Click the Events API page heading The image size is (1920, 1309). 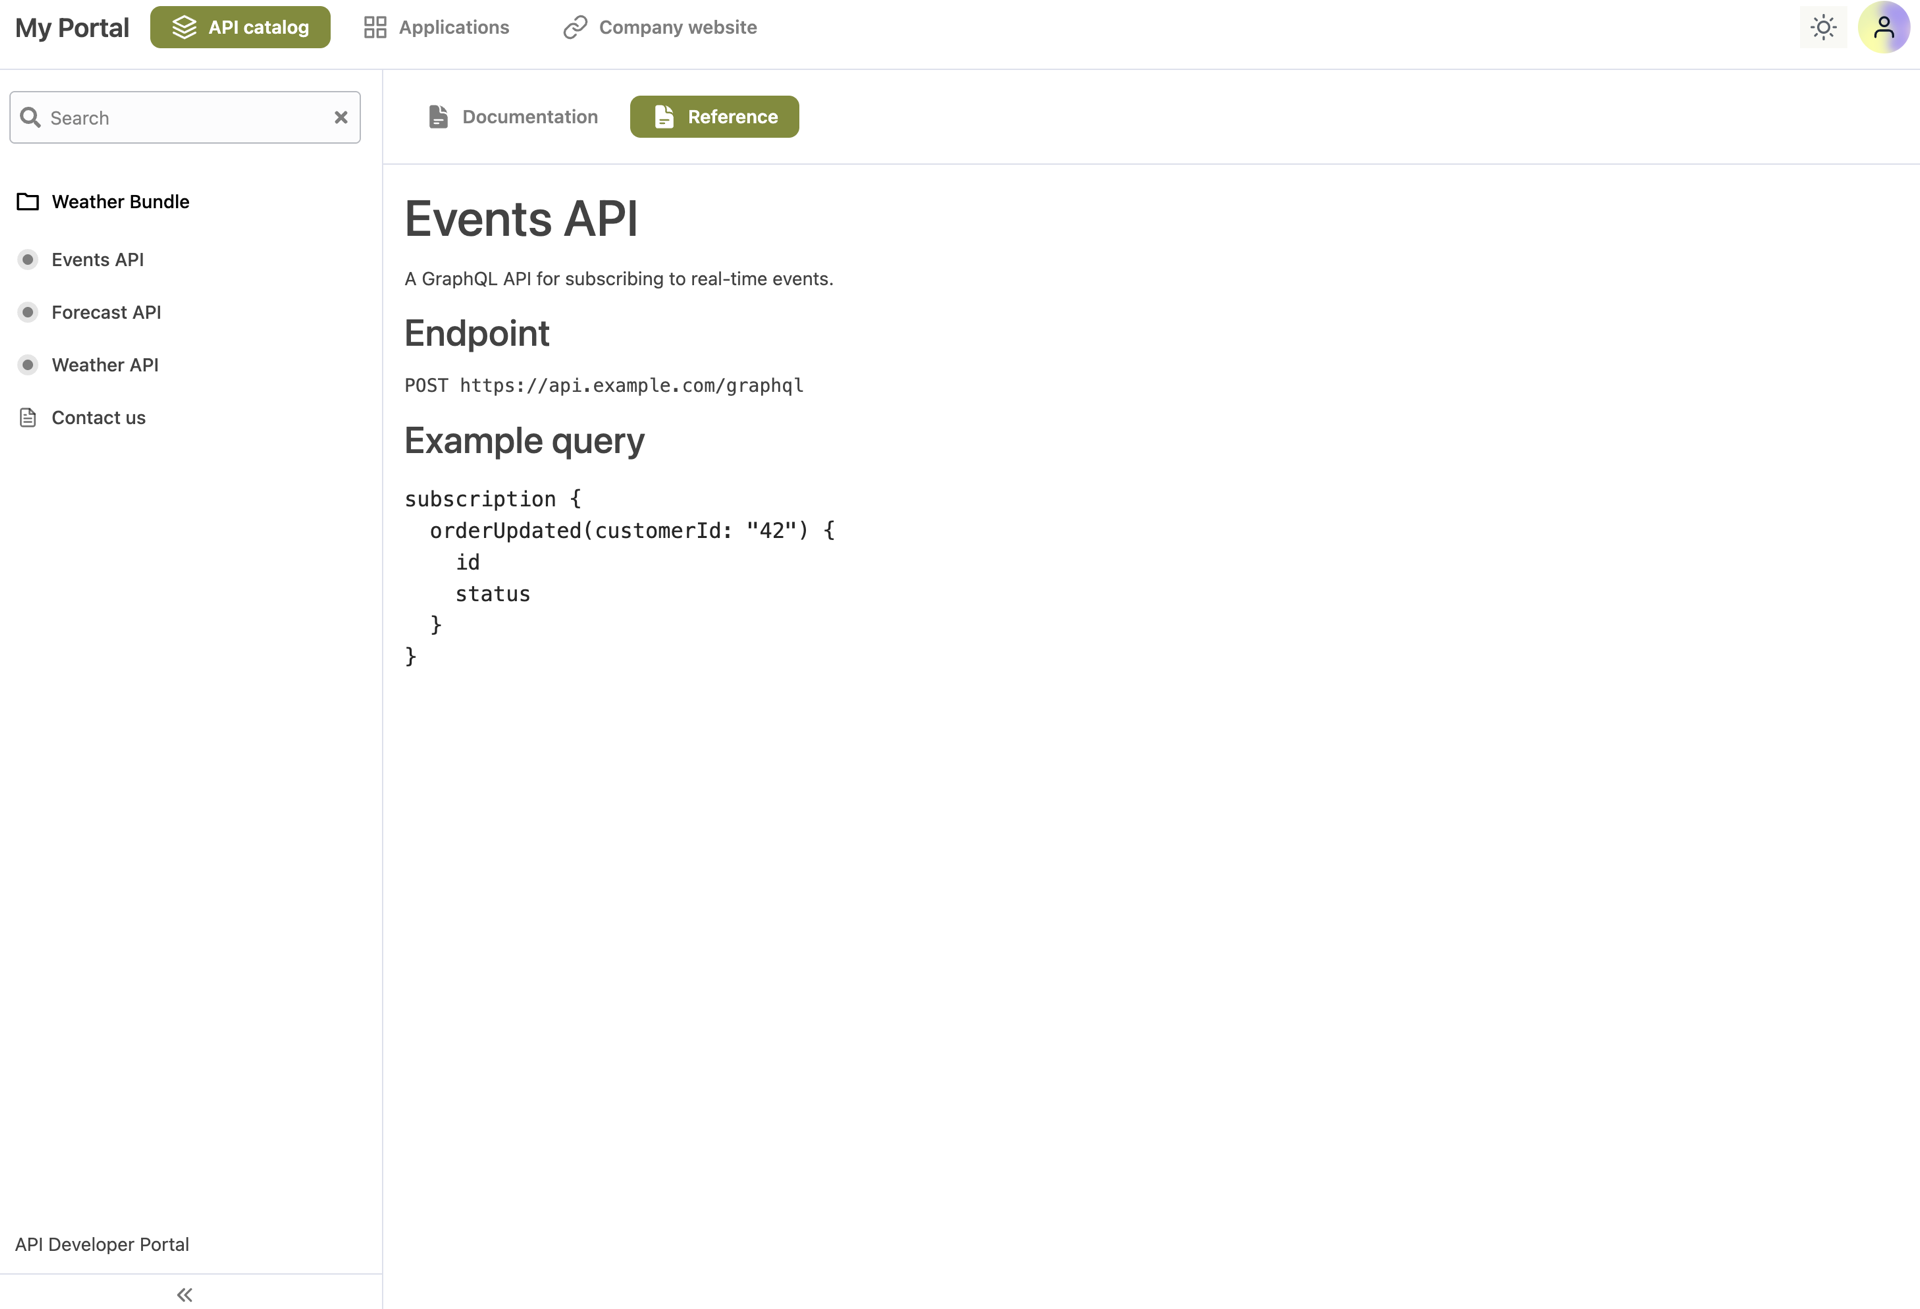point(521,218)
